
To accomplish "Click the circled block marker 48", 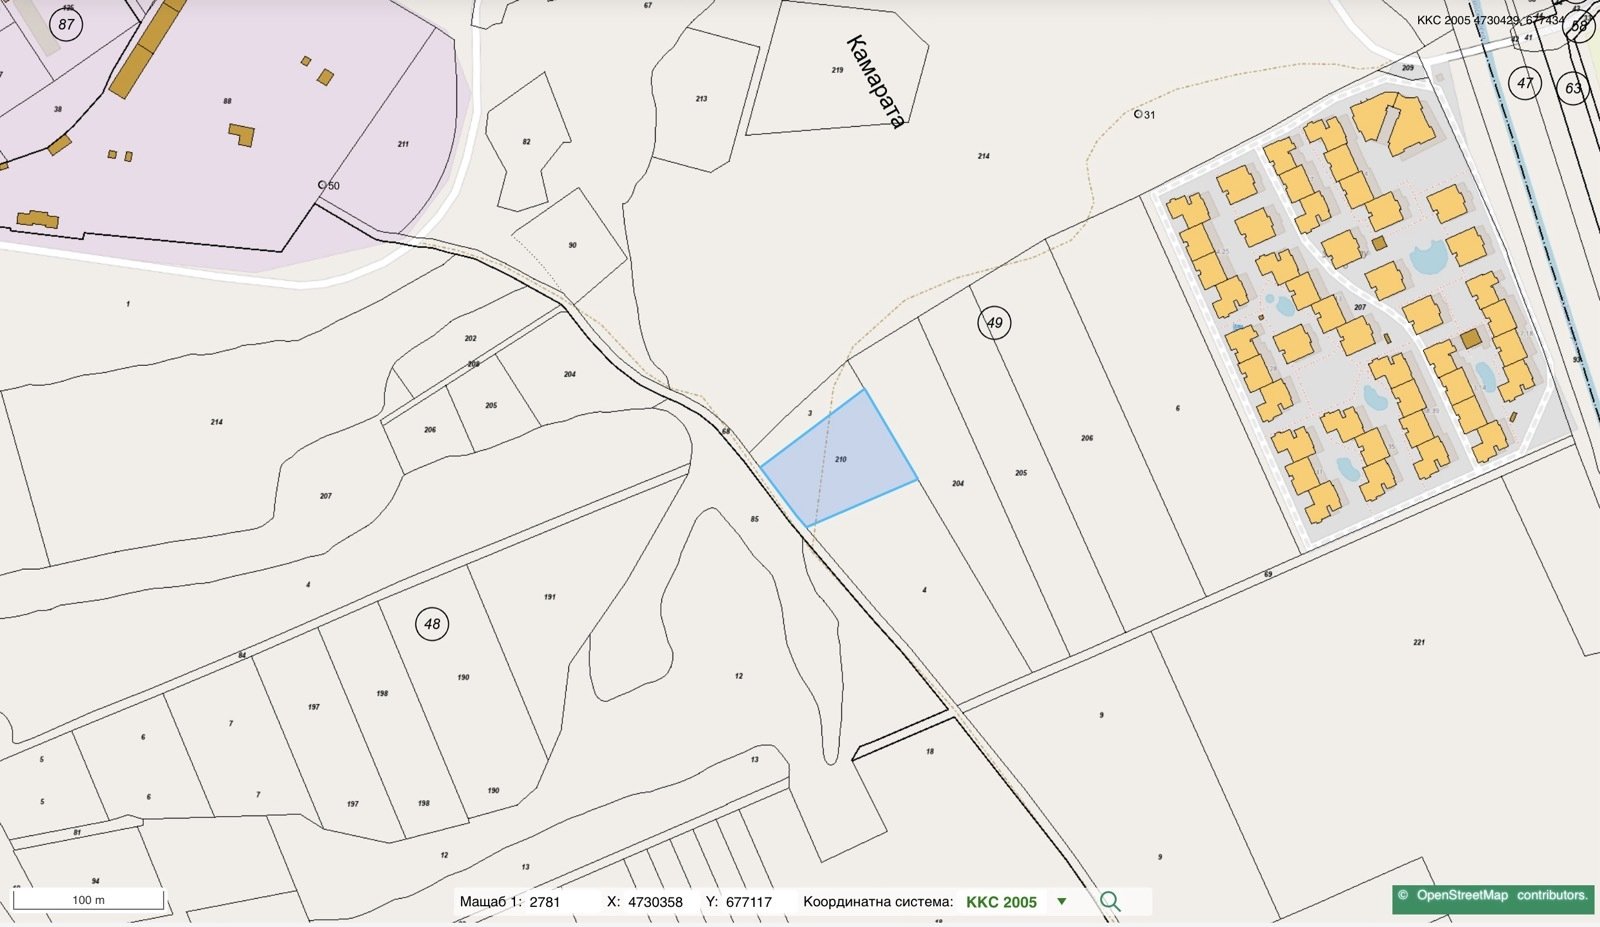I will [432, 624].
